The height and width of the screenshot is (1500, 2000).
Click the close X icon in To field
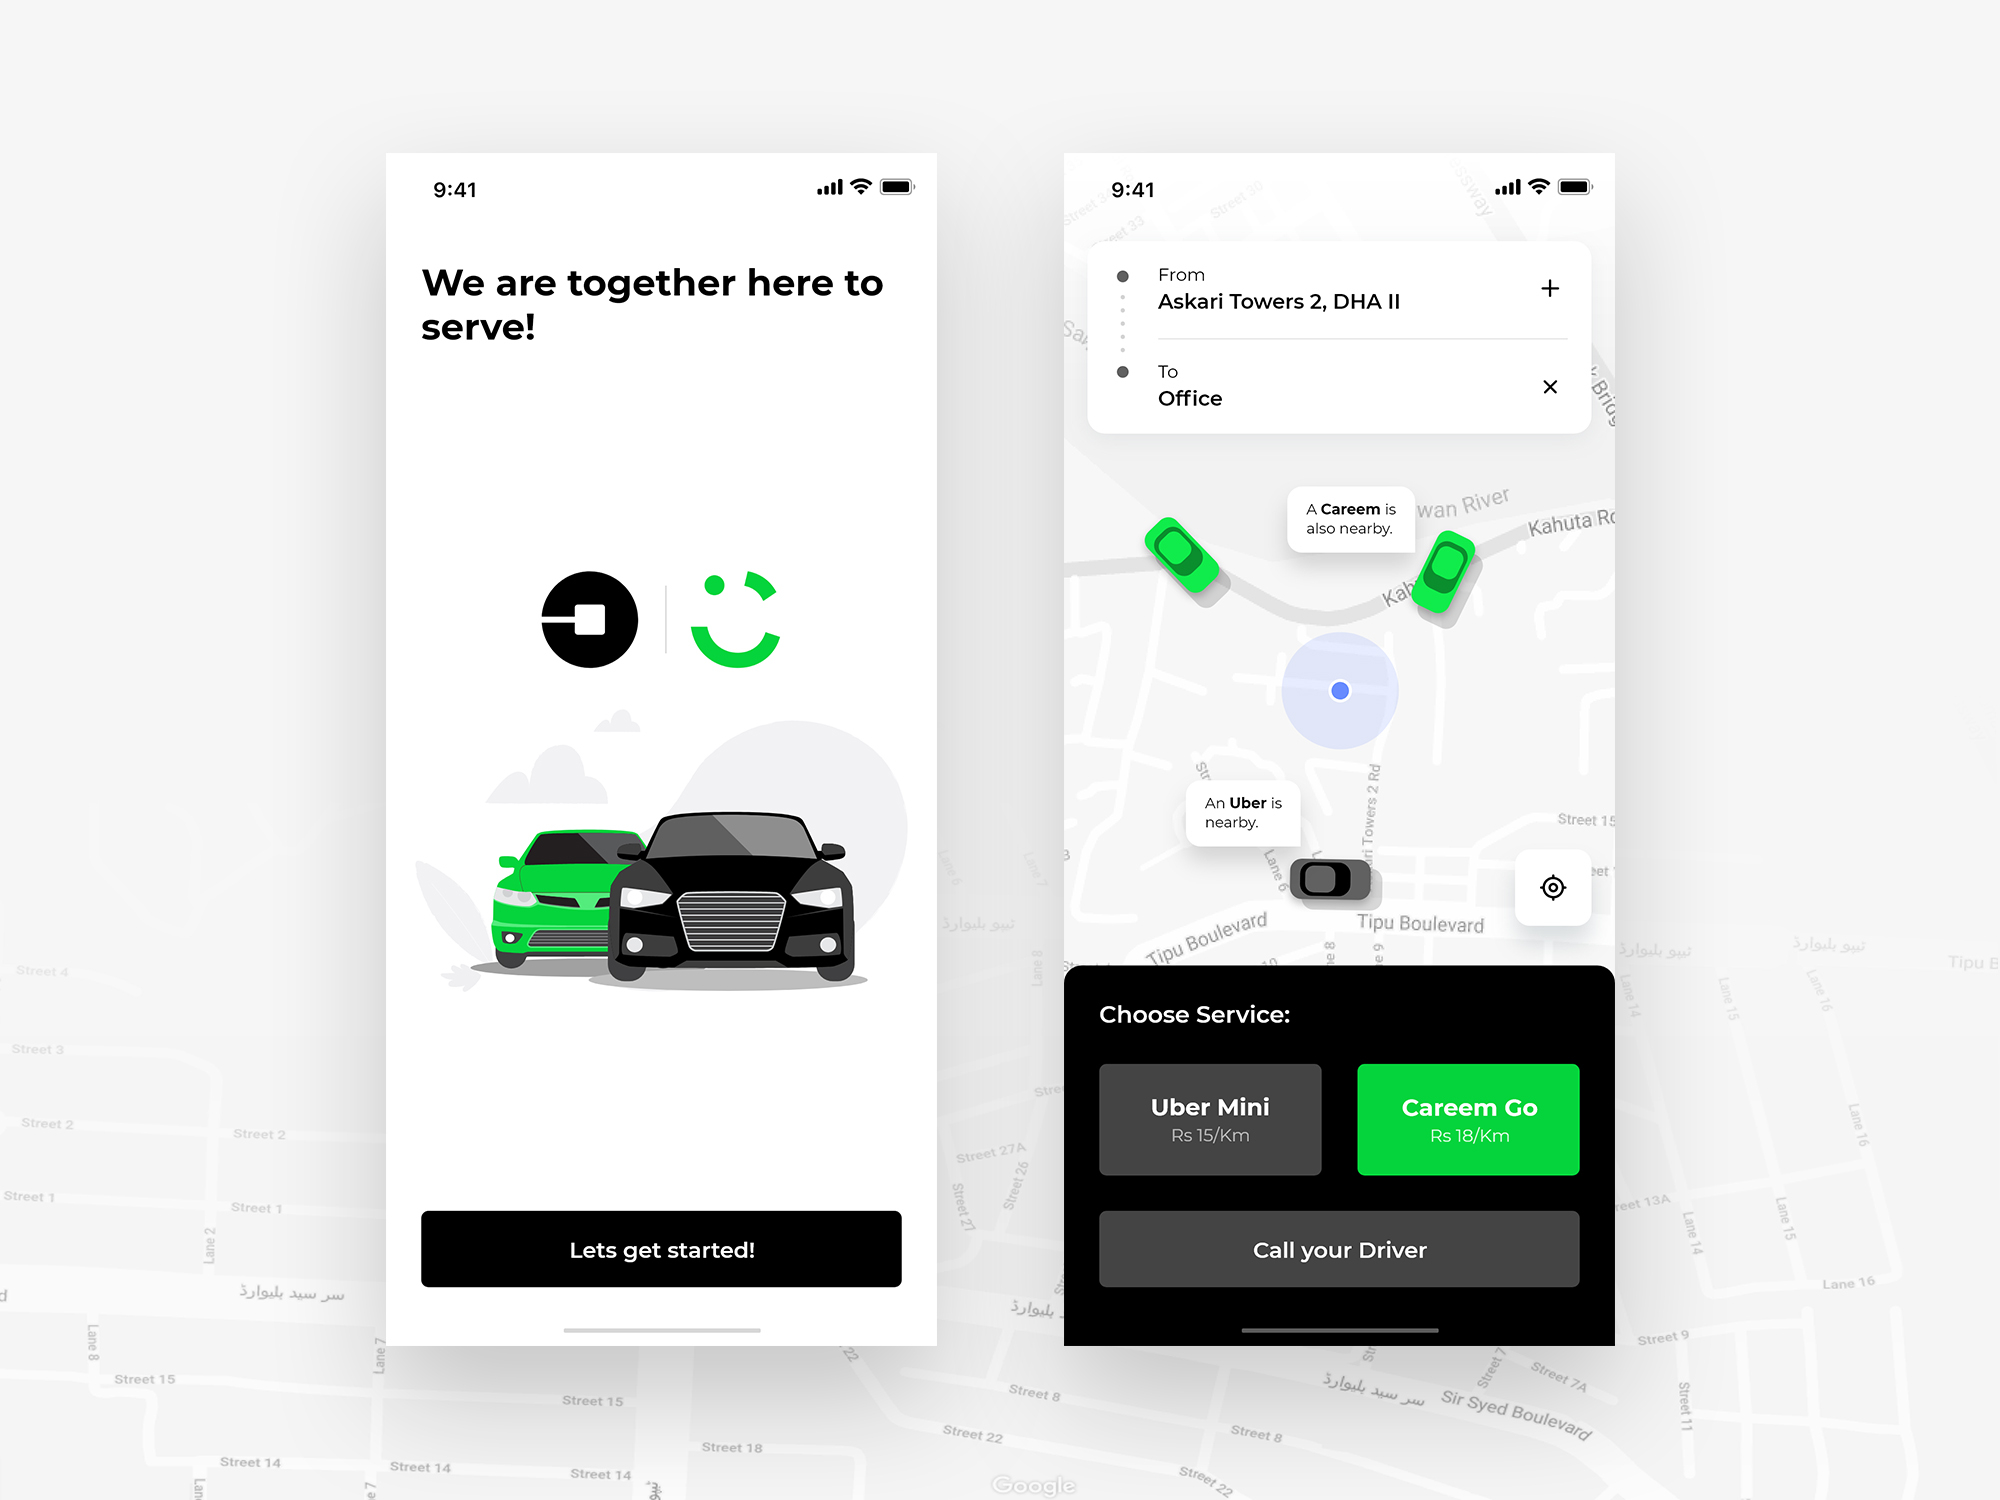1550,386
